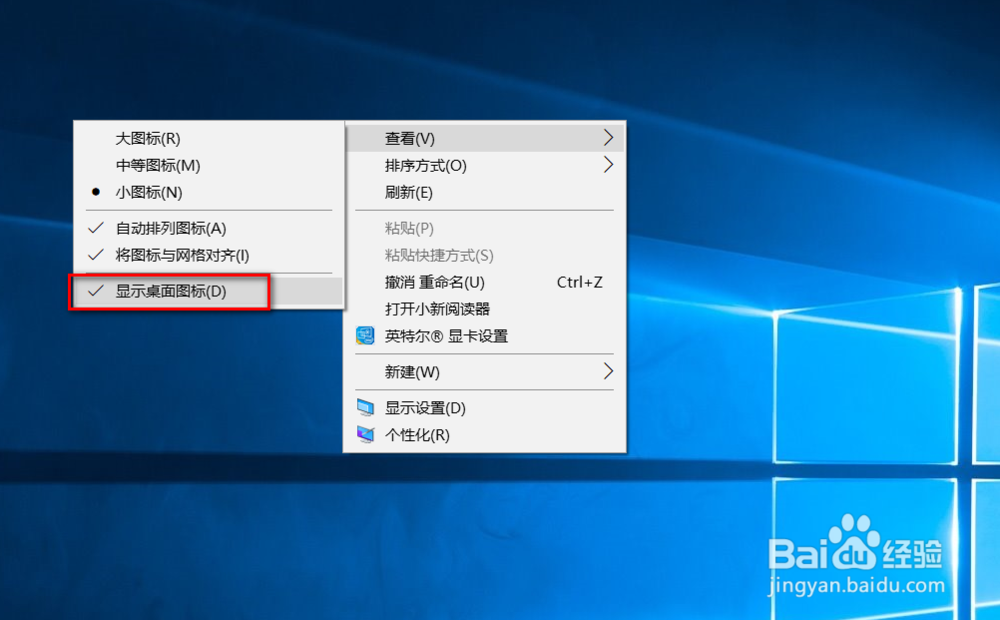This screenshot has height=620, width=1000.
Task: Open 英特尔® 显卡设置 graphics settings
Action: pos(484,336)
